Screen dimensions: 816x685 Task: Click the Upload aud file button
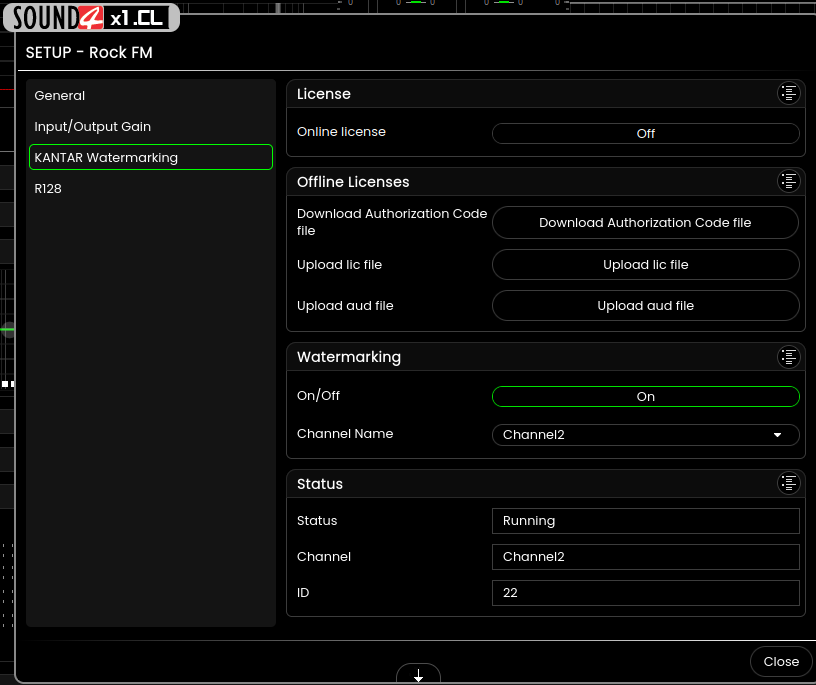tap(645, 306)
